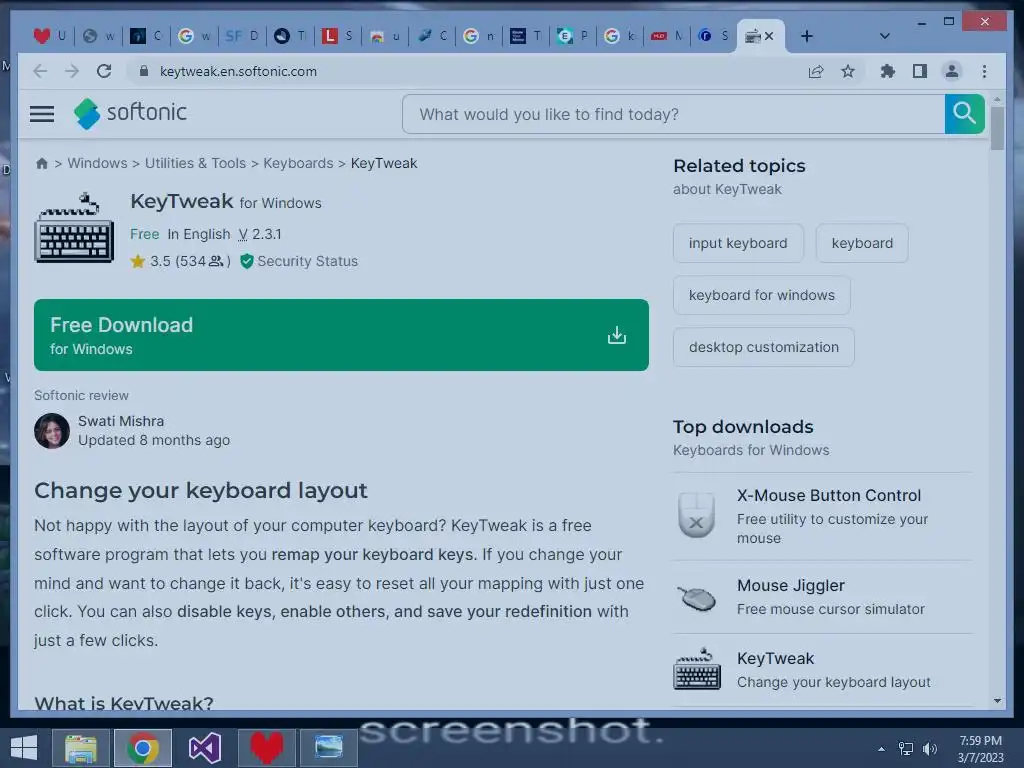Open the red heart app on the taskbar
The image size is (1024, 768).
point(266,748)
